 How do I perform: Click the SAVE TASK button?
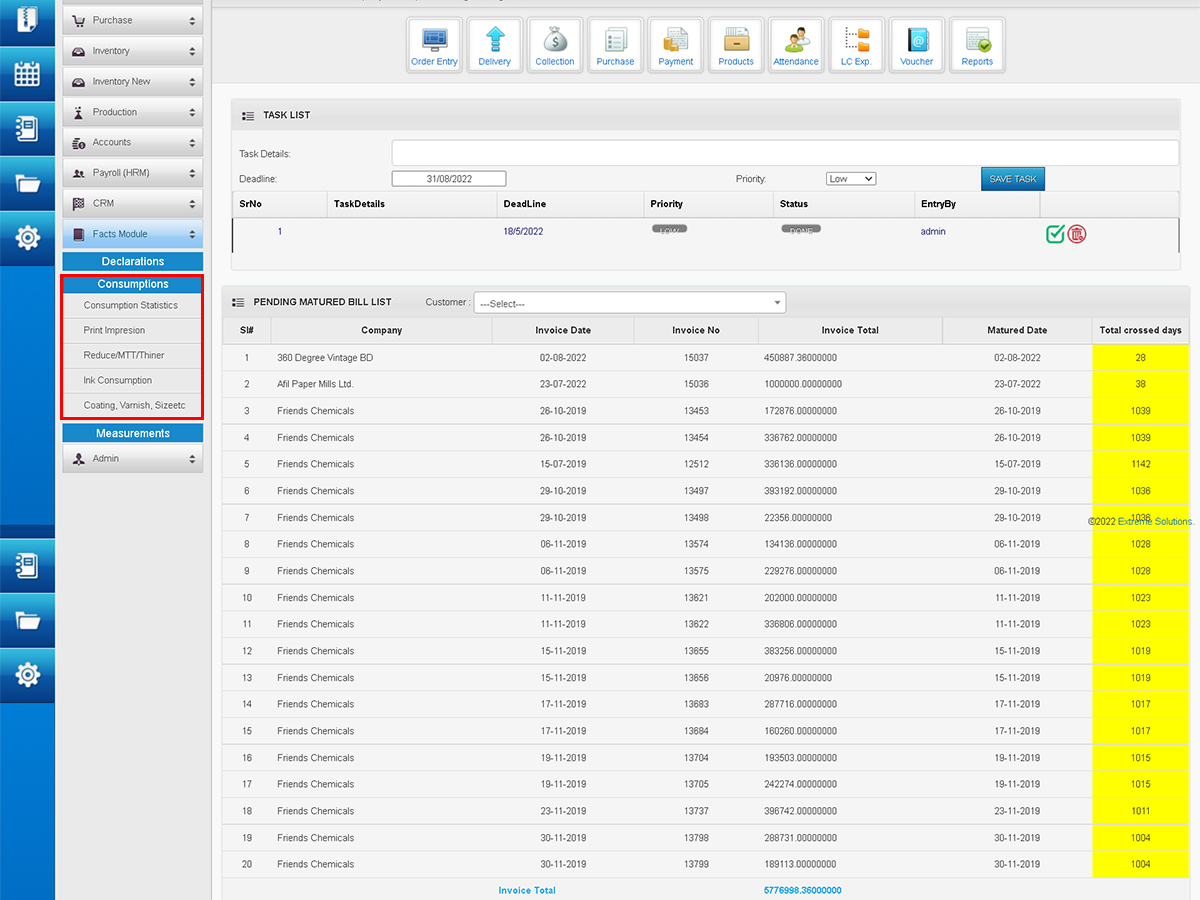point(1012,179)
